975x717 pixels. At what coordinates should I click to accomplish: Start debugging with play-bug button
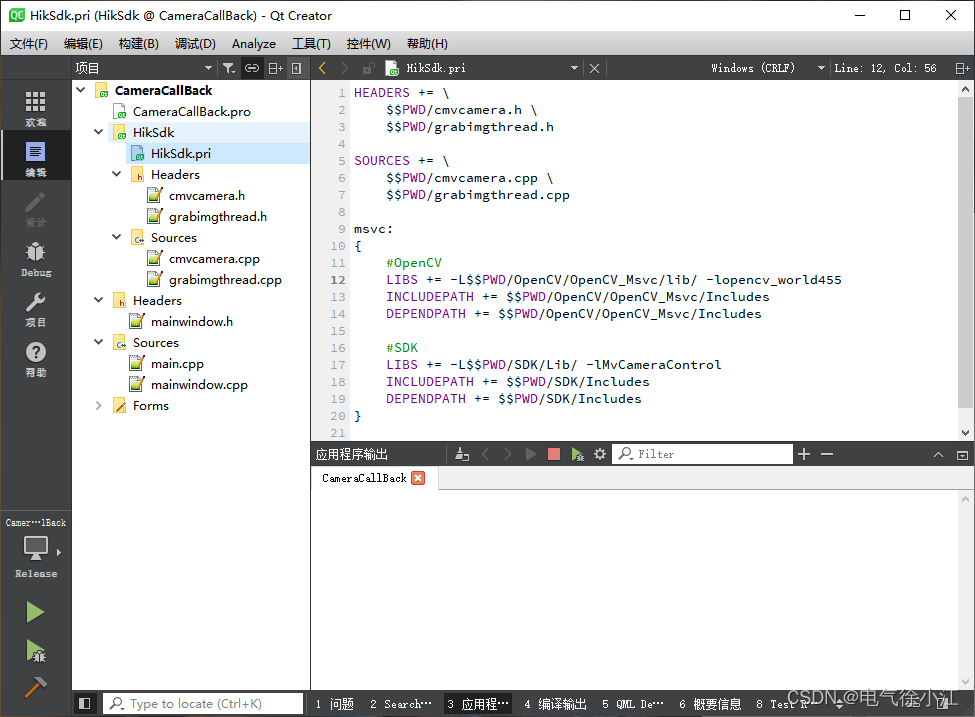pos(35,650)
